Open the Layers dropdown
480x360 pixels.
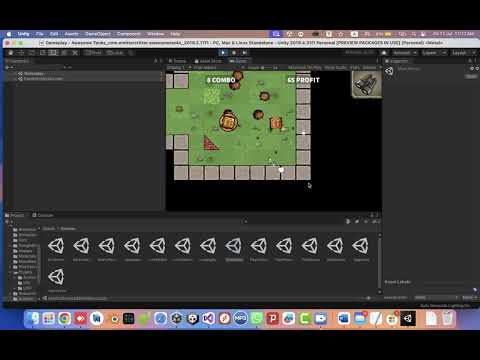(x=434, y=53)
